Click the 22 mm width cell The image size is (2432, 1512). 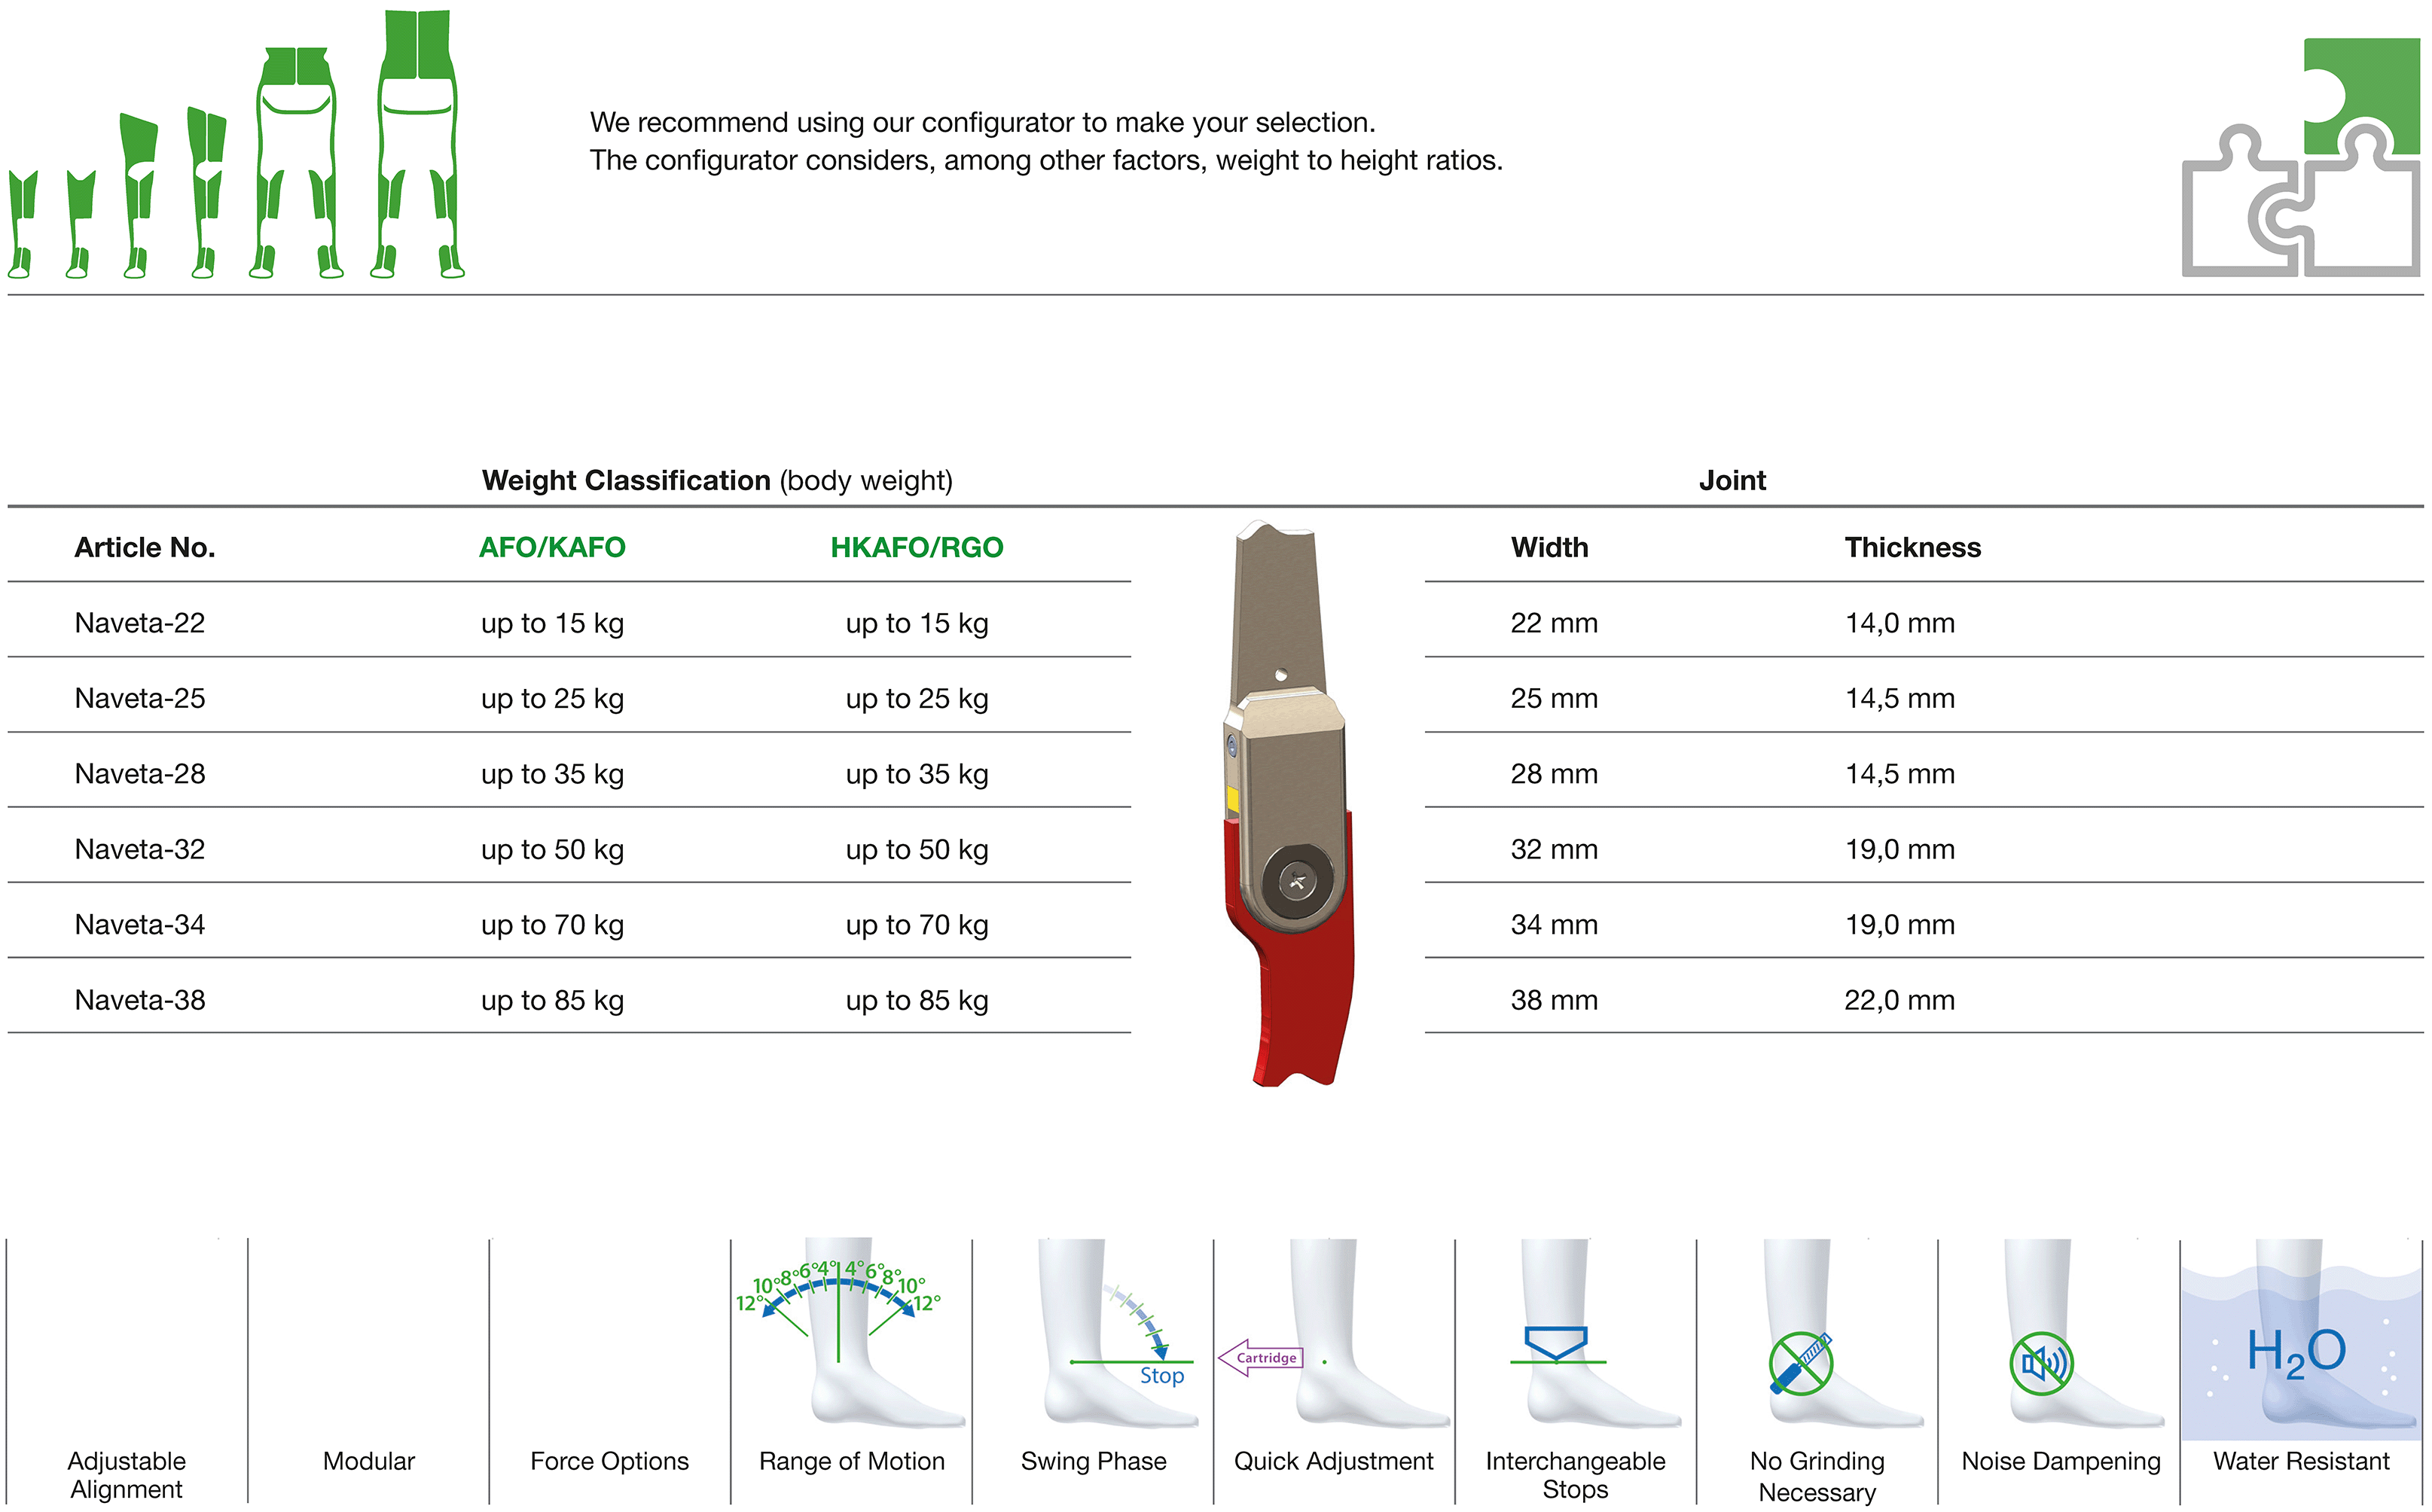tap(1554, 623)
